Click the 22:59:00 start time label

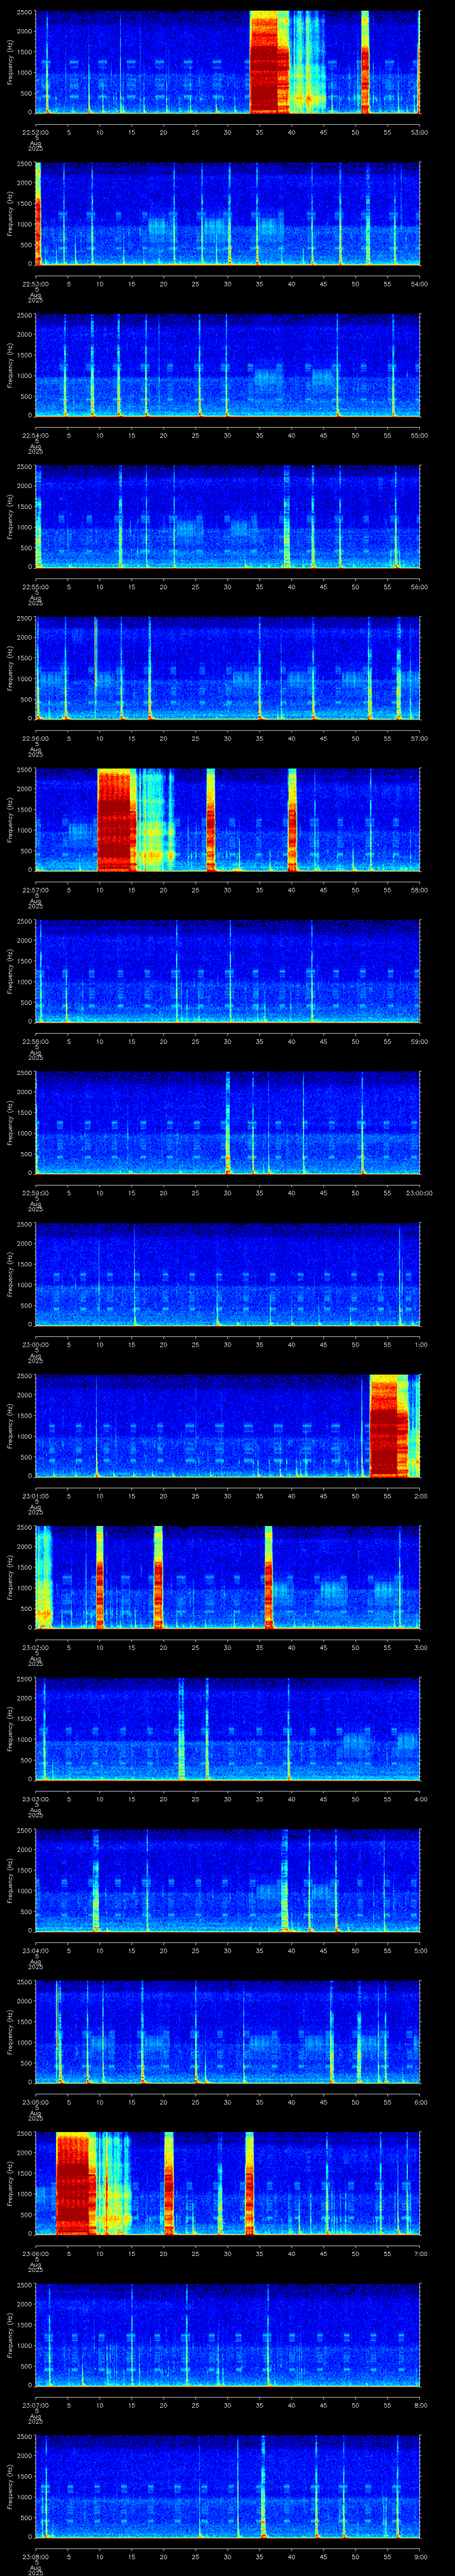pos(35,1193)
